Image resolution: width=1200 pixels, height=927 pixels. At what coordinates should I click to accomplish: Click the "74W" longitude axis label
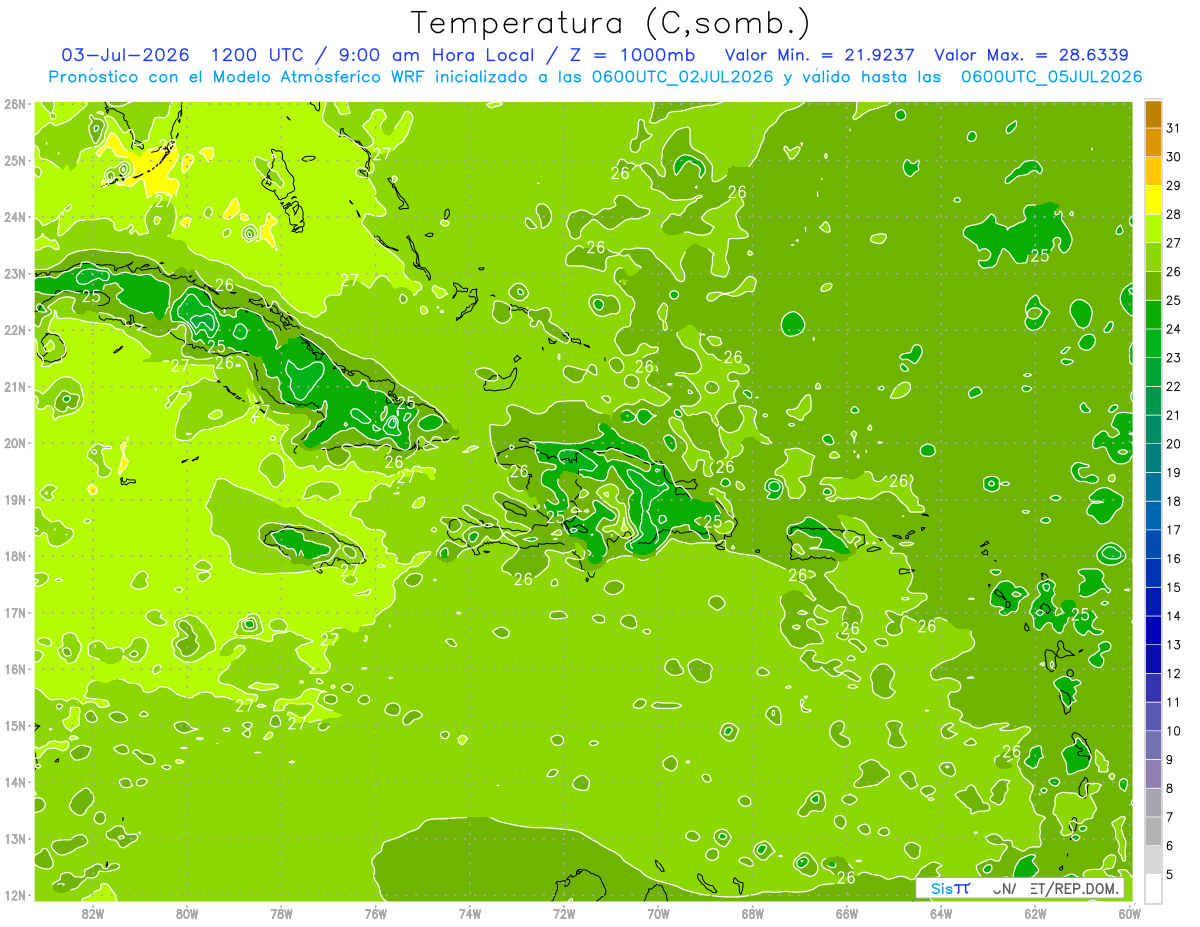[x=470, y=913]
